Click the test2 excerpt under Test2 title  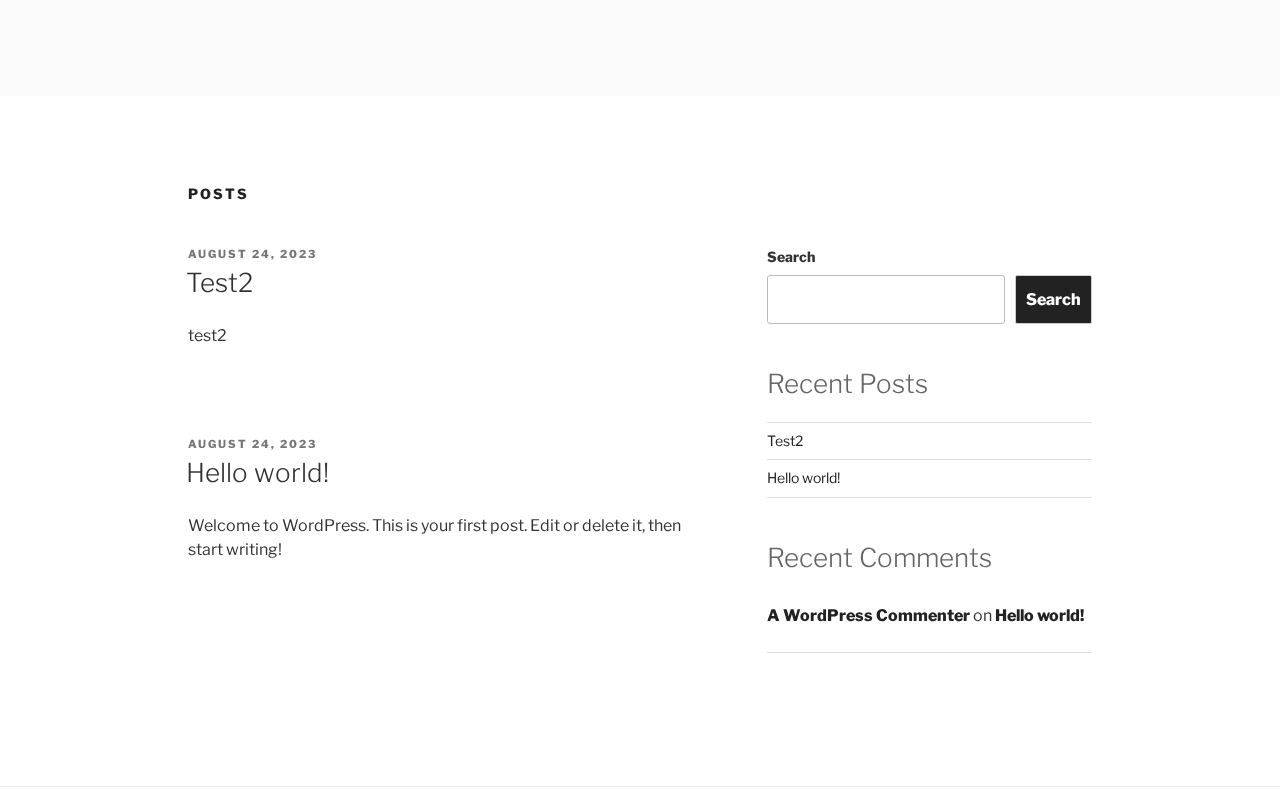pos(207,336)
